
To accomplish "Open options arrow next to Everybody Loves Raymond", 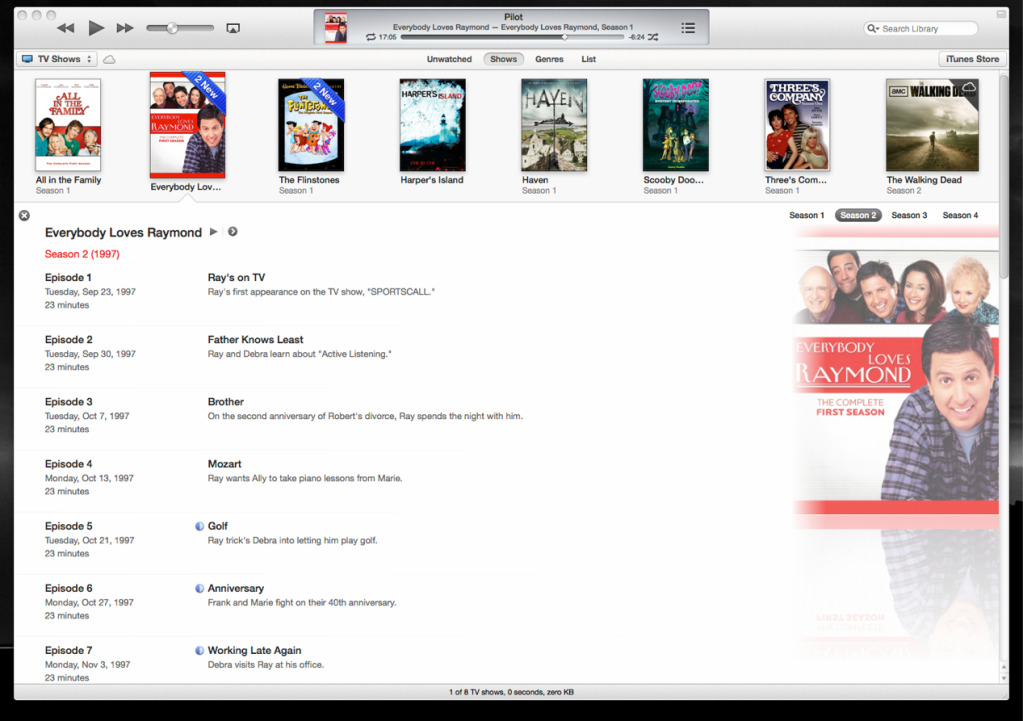I will point(232,232).
